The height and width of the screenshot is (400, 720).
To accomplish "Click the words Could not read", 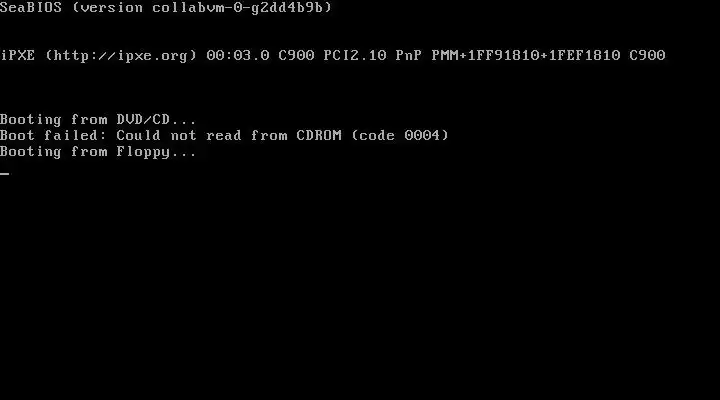I will tap(179, 135).
